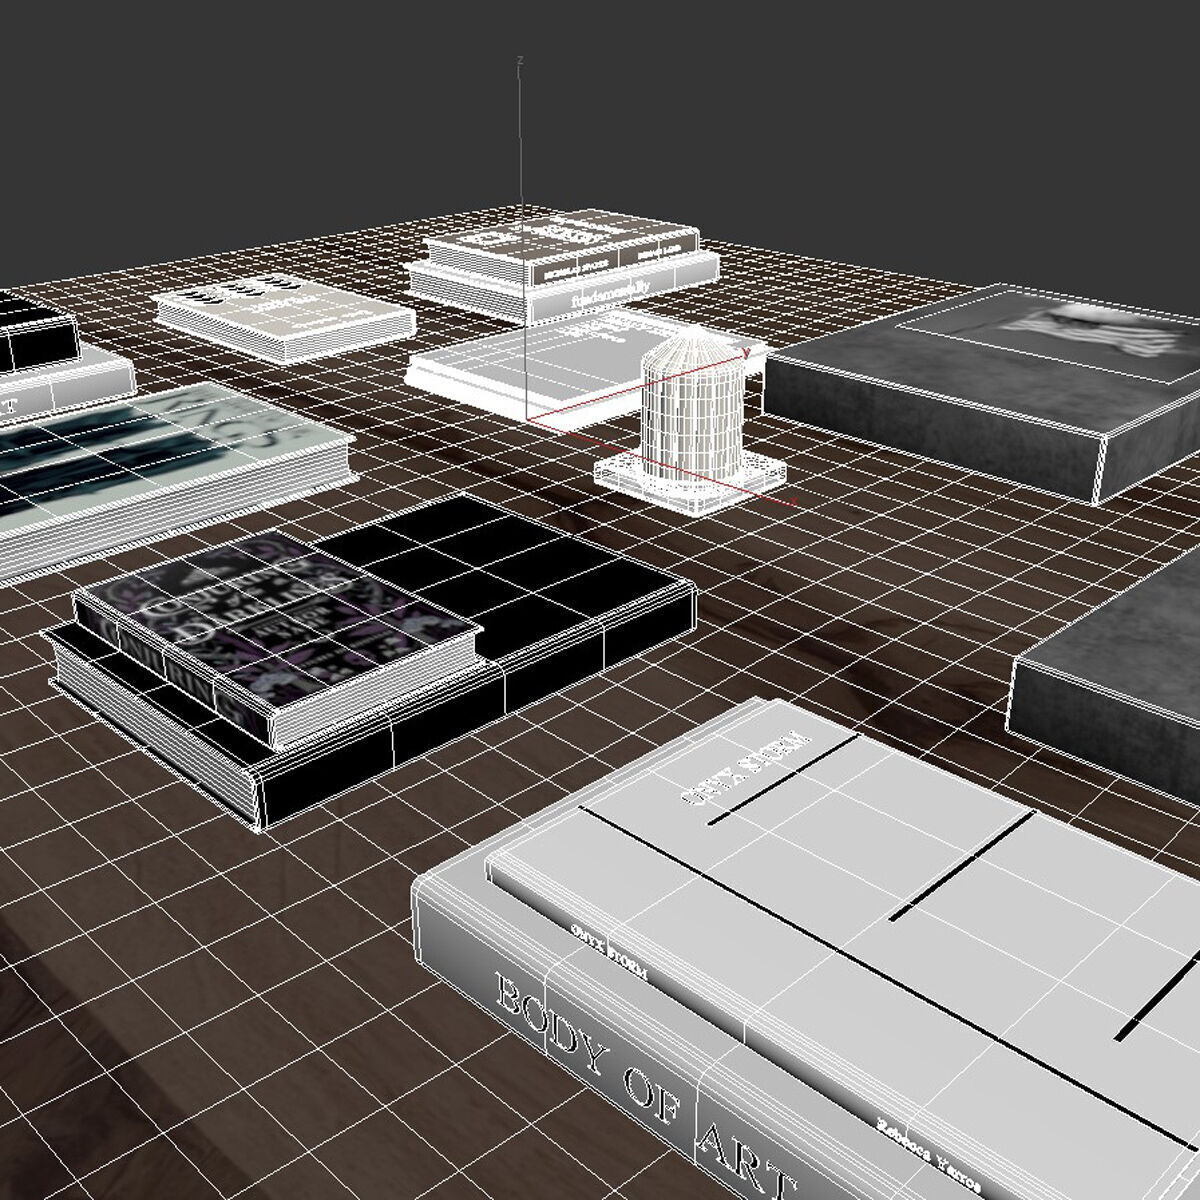The image size is (1200, 1200).
Task: Click 'Rebecca Yarros' text on book spine
Action: [928, 1155]
